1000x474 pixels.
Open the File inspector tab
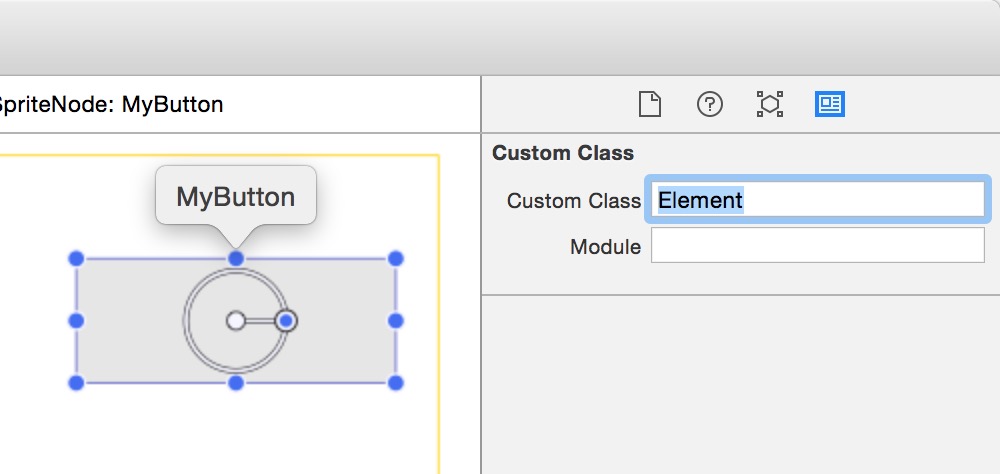click(x=650, y=104)
